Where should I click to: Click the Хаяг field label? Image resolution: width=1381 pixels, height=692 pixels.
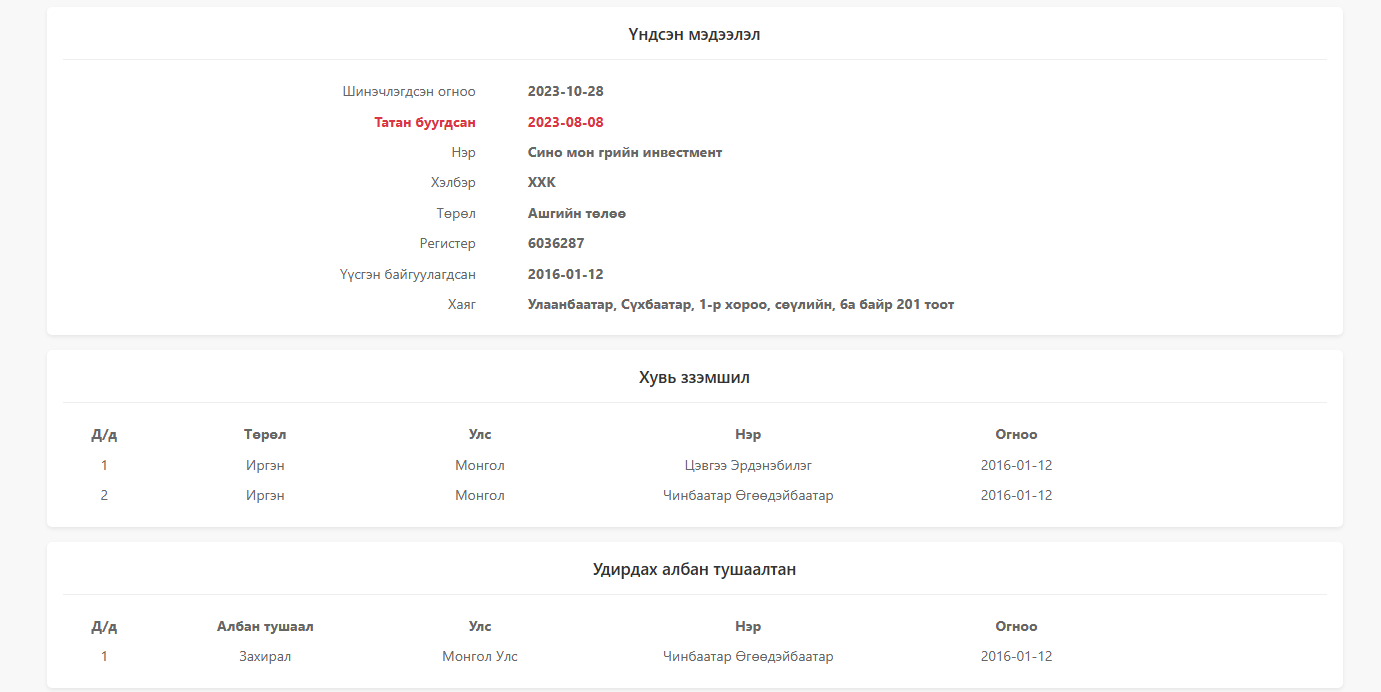coord(461,304)
